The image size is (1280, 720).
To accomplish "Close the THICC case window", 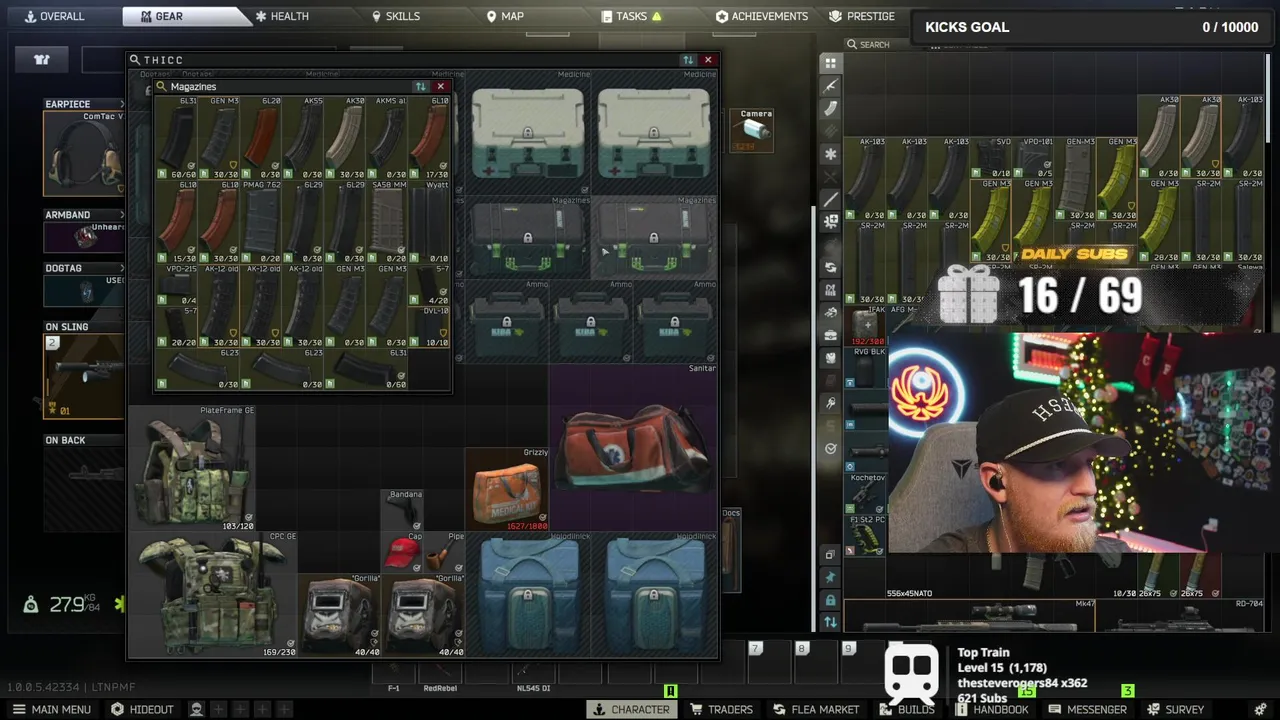I will point(708,60).
